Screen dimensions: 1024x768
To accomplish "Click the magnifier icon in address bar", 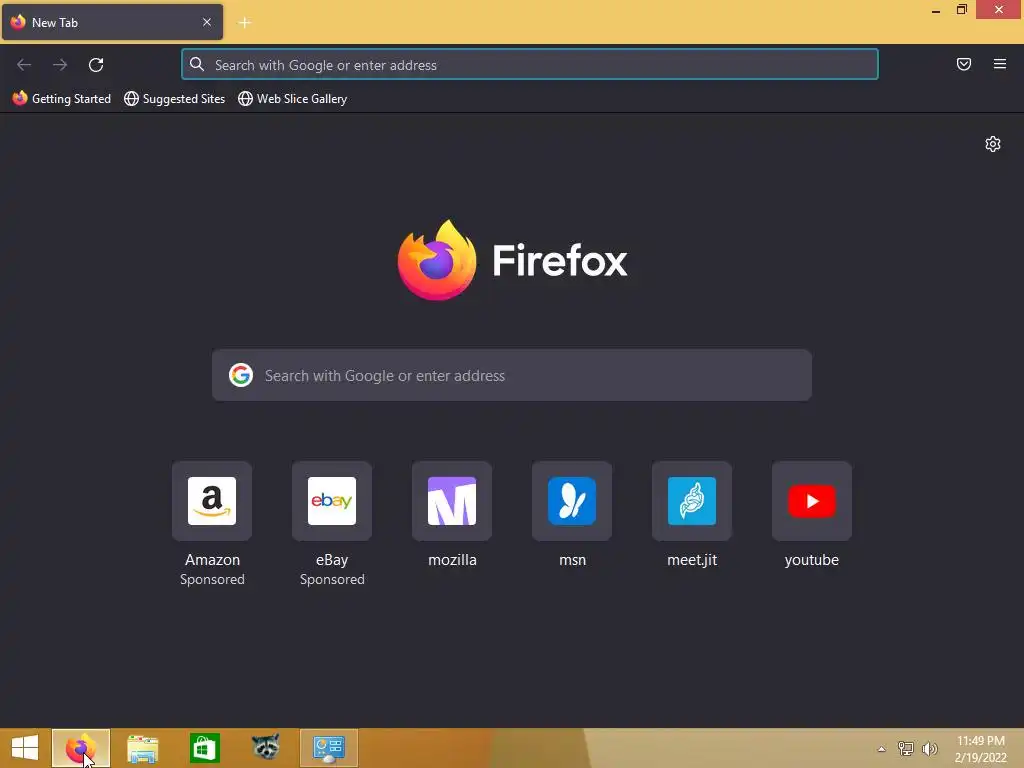I will tap(197, 64).
